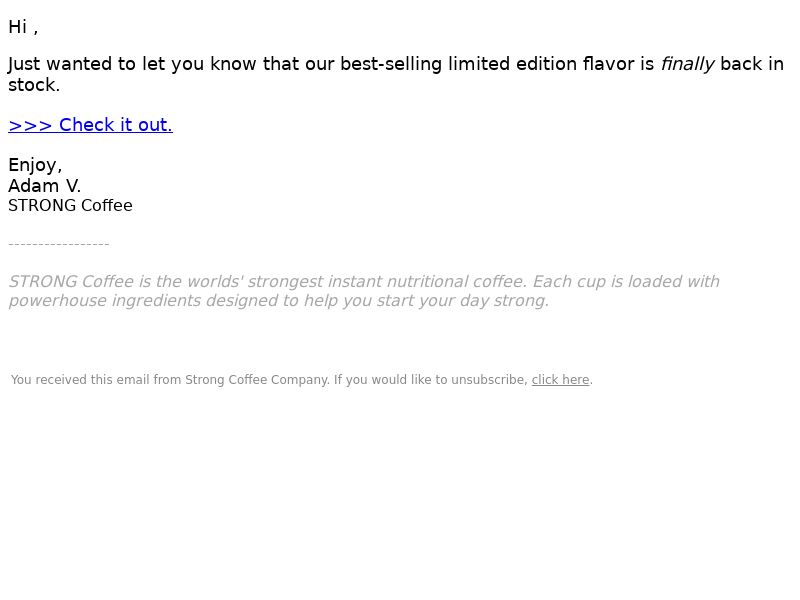
Task: Click the "STRONG Coffee" signature line
Action: pos(70,206)
